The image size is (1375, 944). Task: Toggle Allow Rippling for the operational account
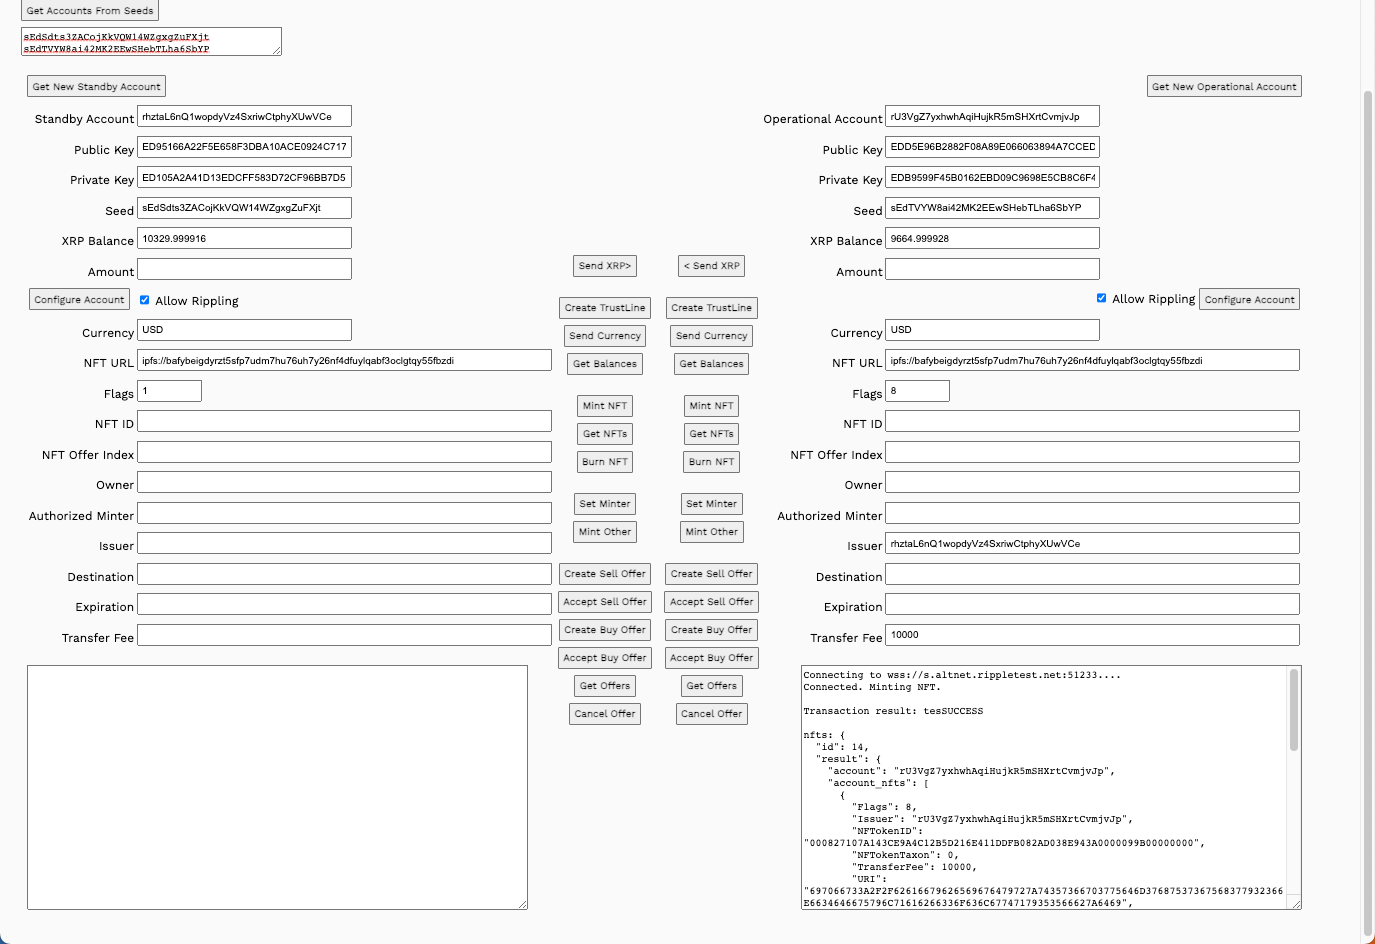click(x=1101, y=298)
